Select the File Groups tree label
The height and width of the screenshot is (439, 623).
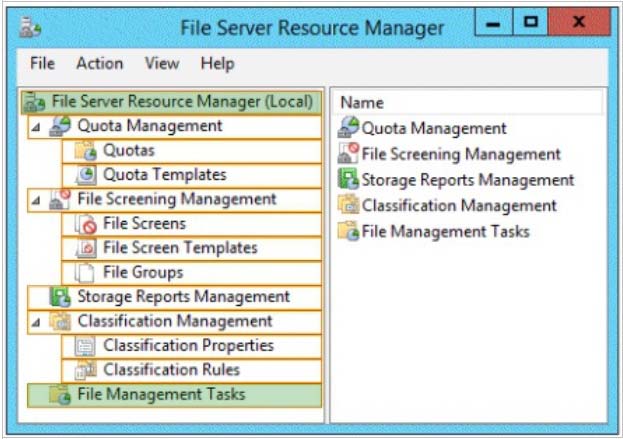coord(143,273)
